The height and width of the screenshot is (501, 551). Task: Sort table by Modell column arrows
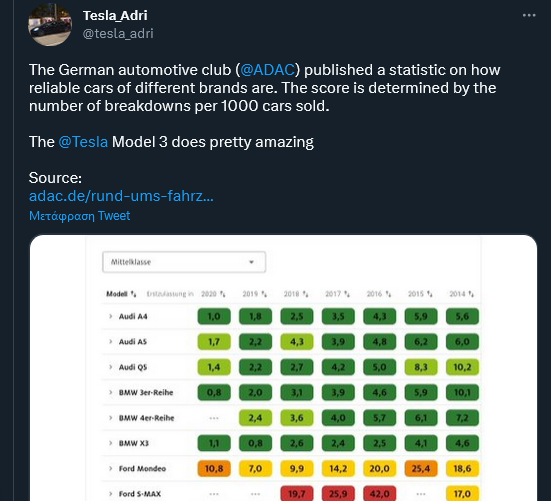pyautogui.click(x=134, y=294)
